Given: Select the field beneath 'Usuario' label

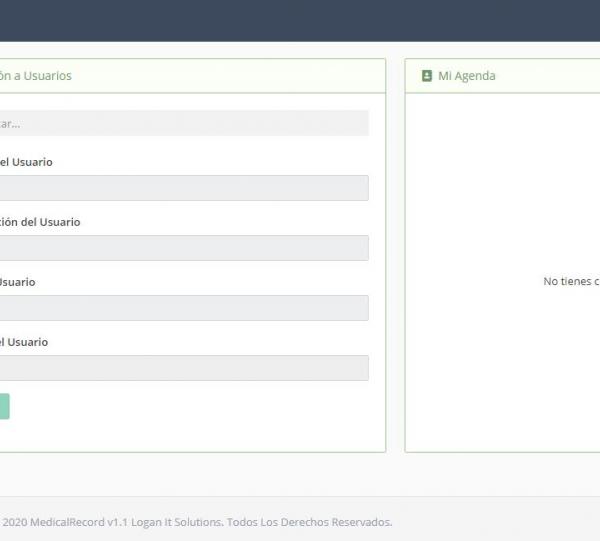Looking at the screenshot, I should [x=184, y=308].
